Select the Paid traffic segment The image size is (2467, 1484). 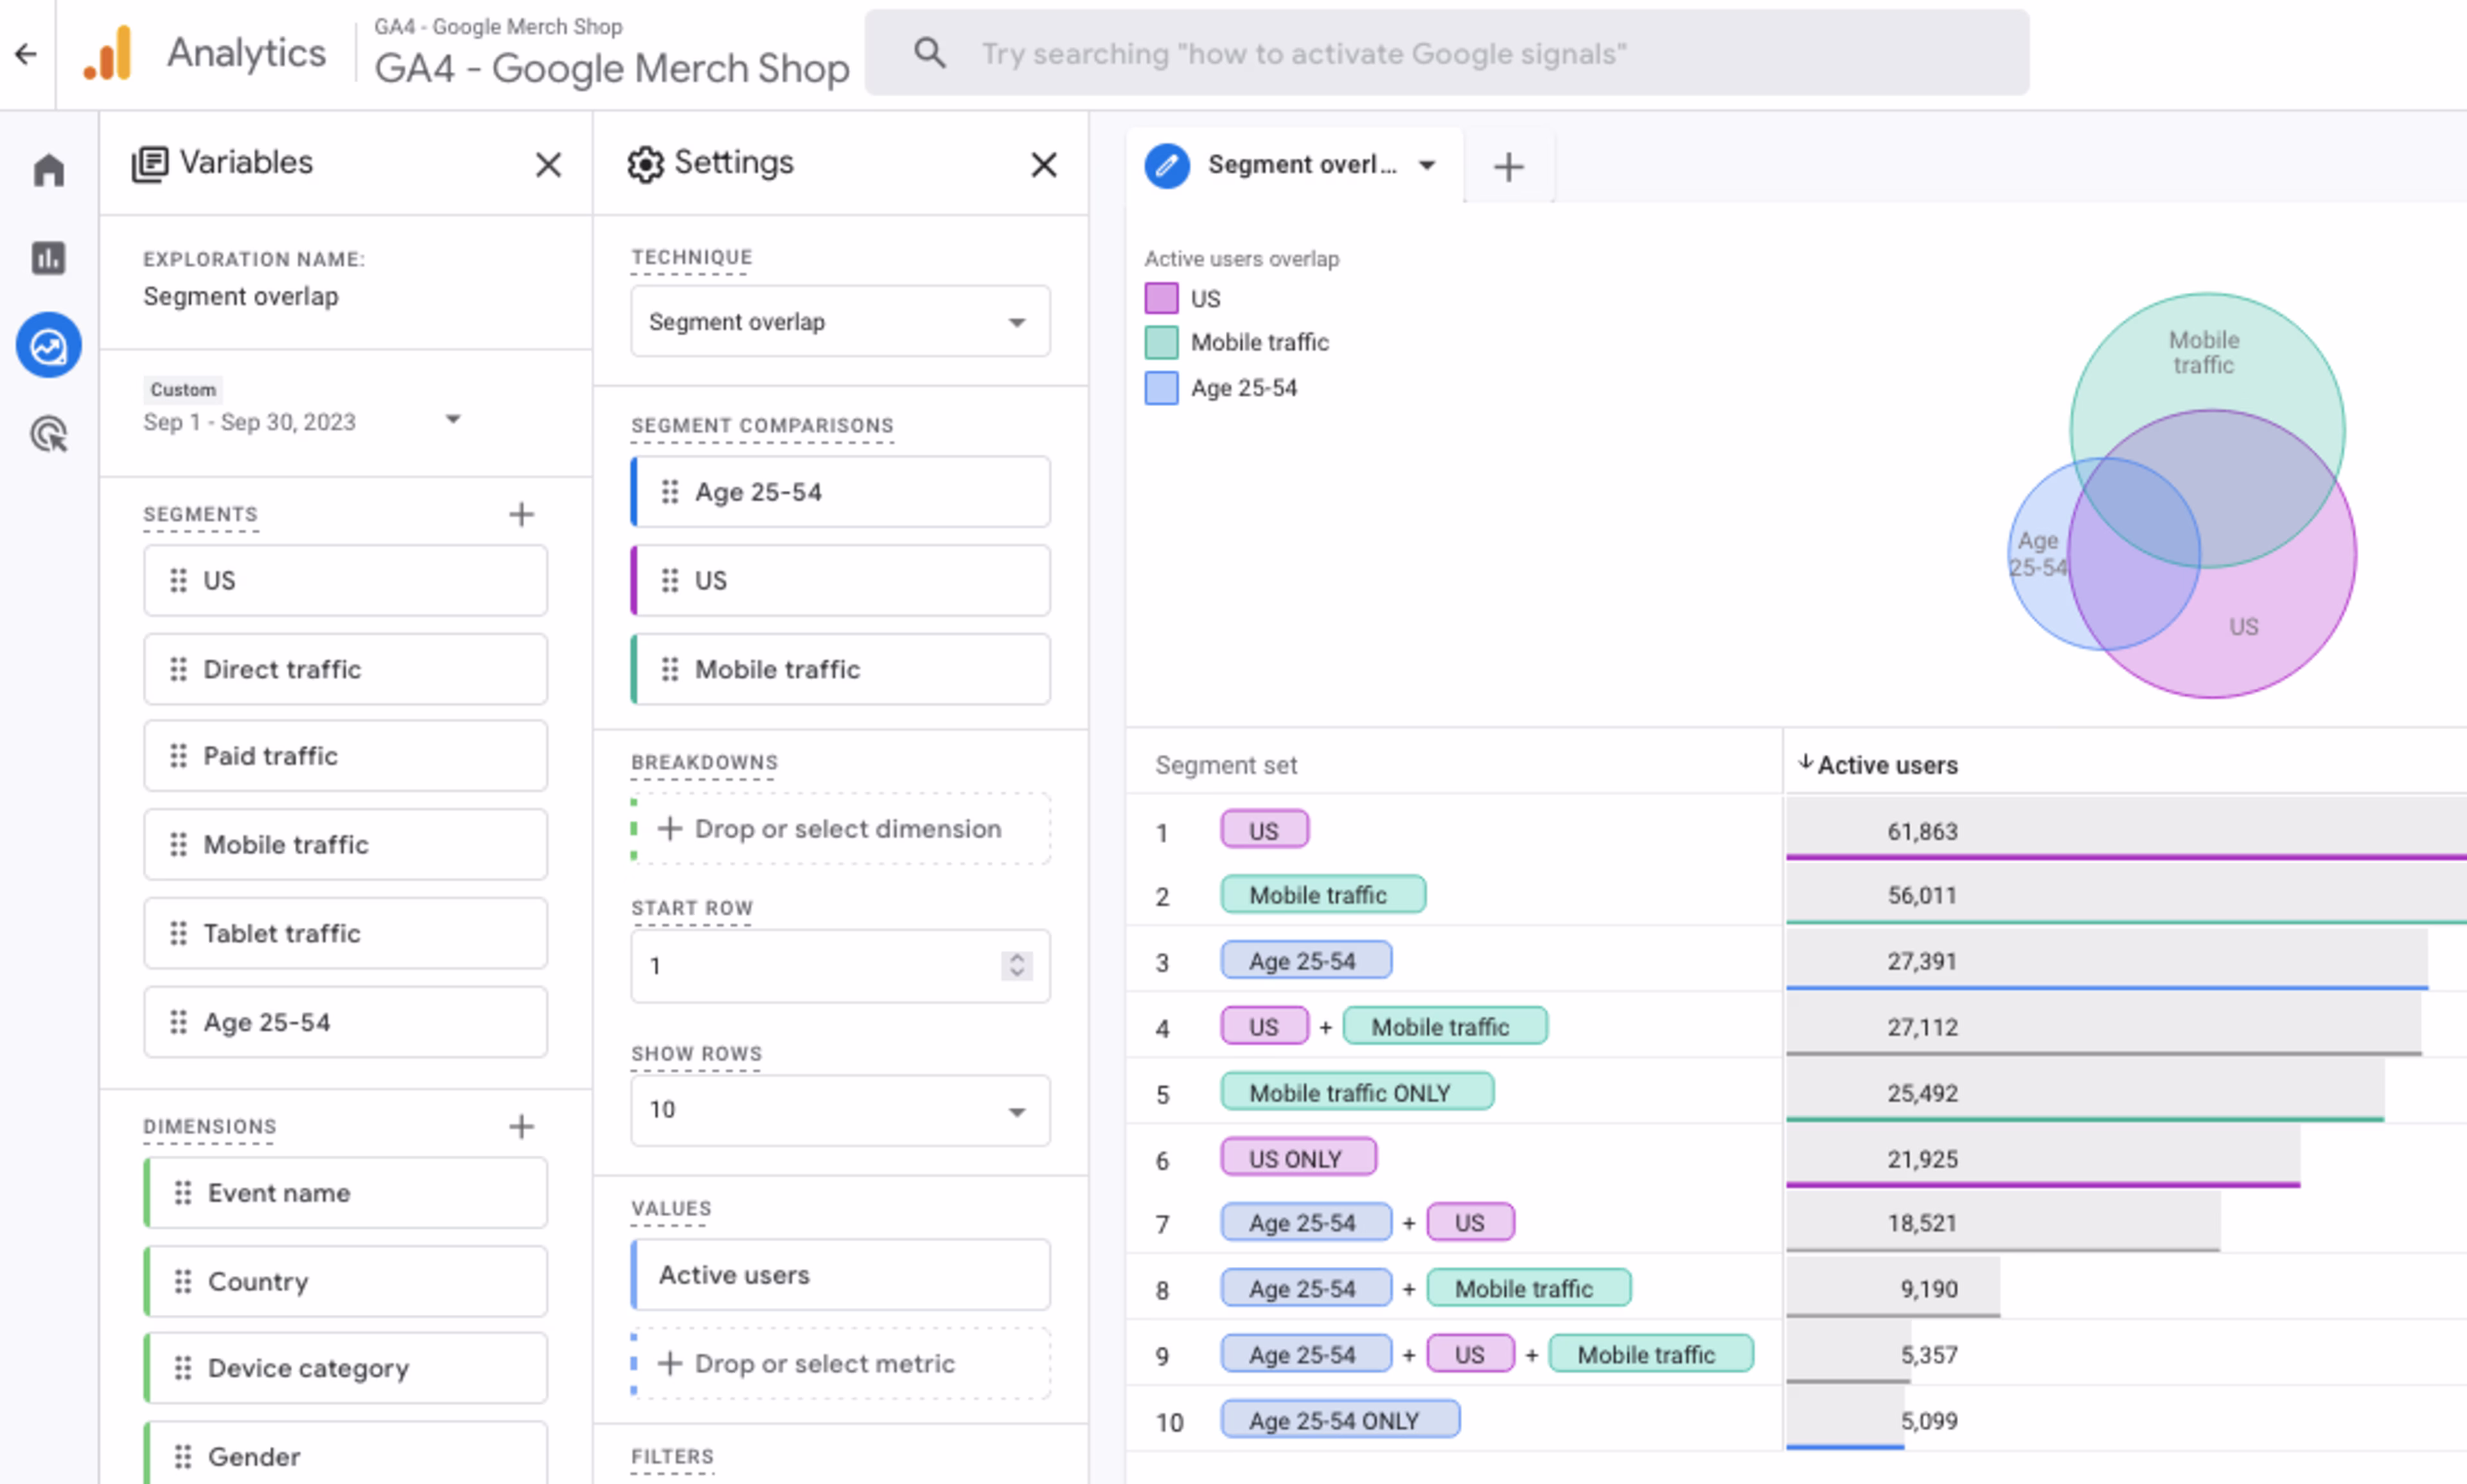tap(345, 756)
